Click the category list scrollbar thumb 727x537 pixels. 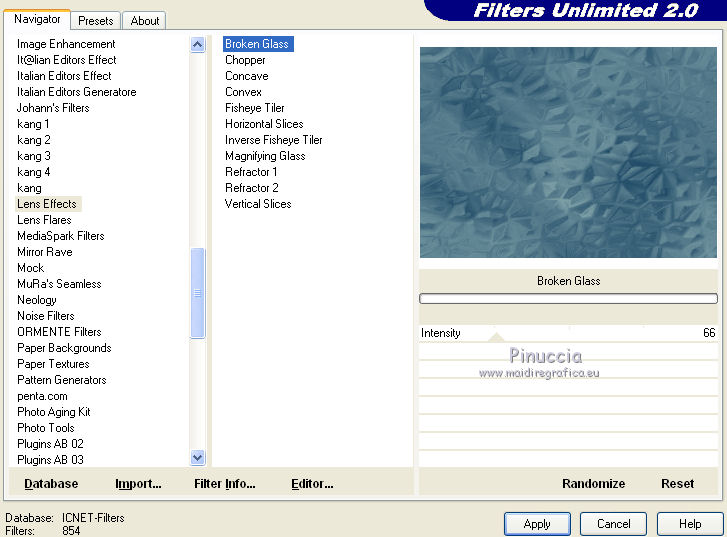point(198,293)
